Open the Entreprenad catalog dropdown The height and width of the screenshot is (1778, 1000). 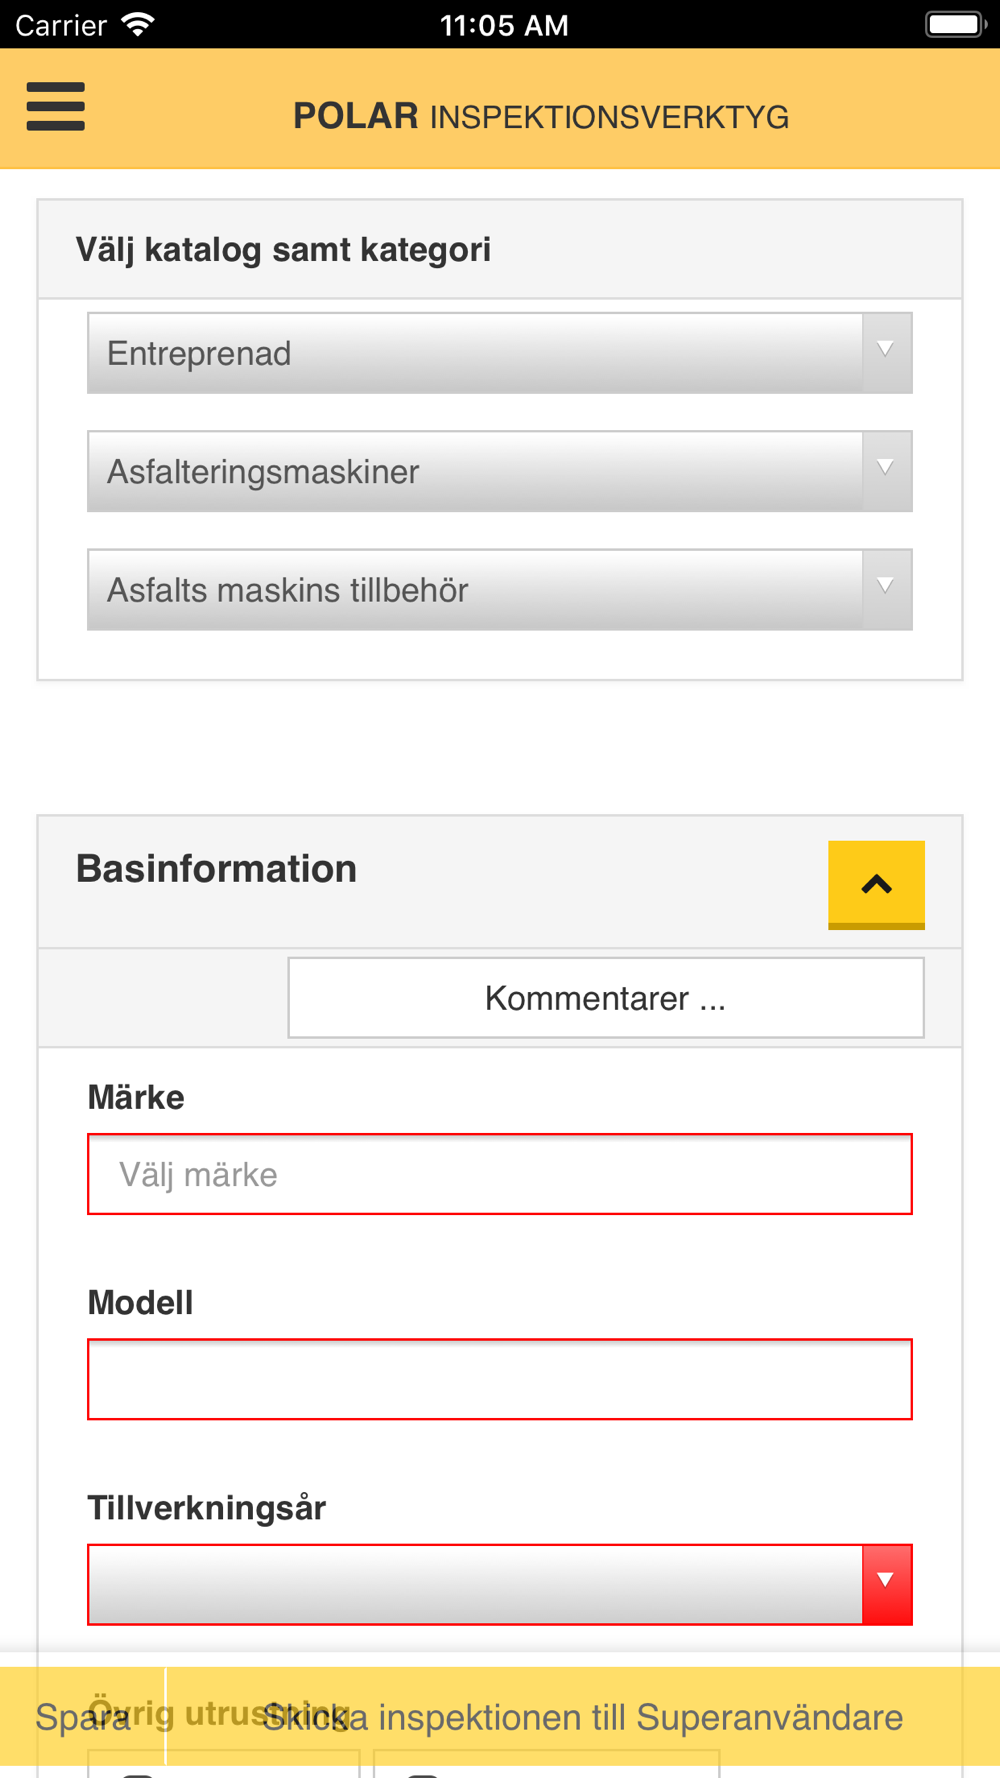[x=500, y=353]
